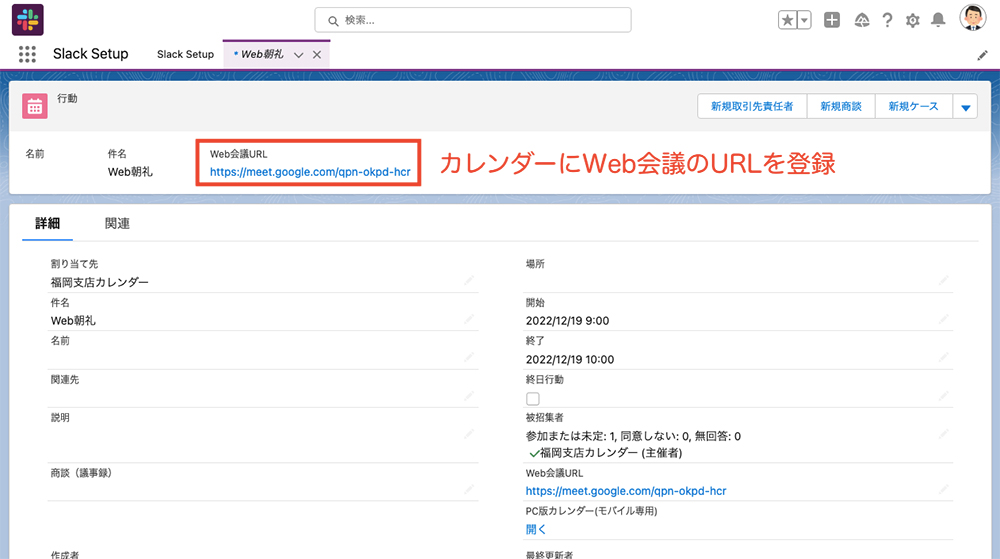Expand the favorites list dropdown arrow
The width and height of the screenshot is (1000, 559).
click(x=804, y=20)
